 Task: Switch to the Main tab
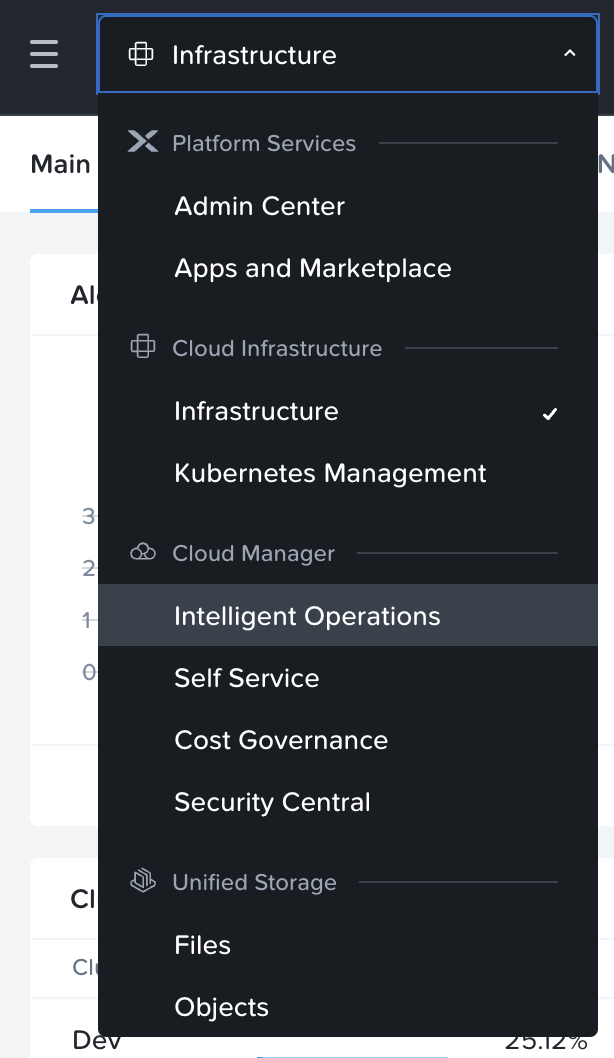(x=60, y=164)
